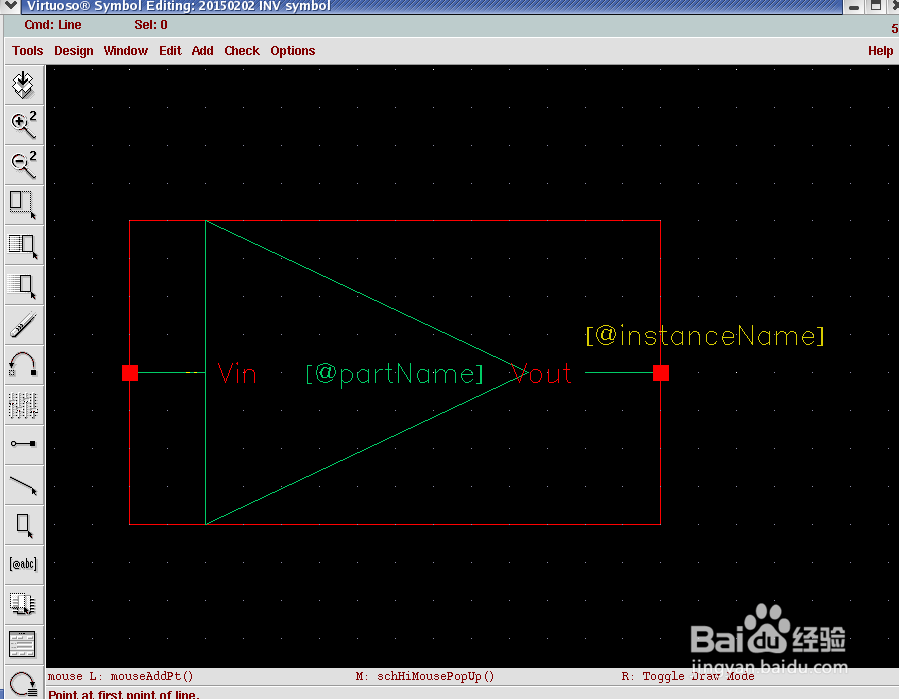The image size is (899, 699).
Task: Click the Vout pin label
Action: click(x=541, y=374)
